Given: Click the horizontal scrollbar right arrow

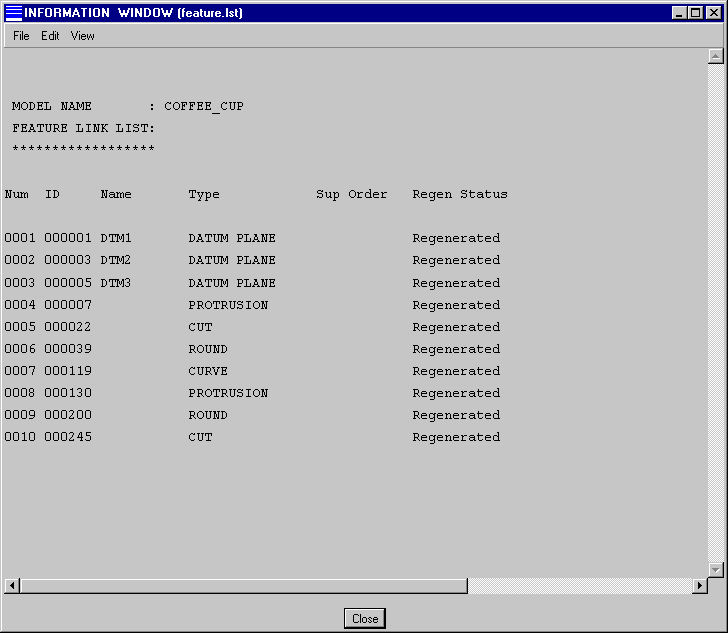Looking at the screenshot, I should pyautogui.click(x=700, y=585).
